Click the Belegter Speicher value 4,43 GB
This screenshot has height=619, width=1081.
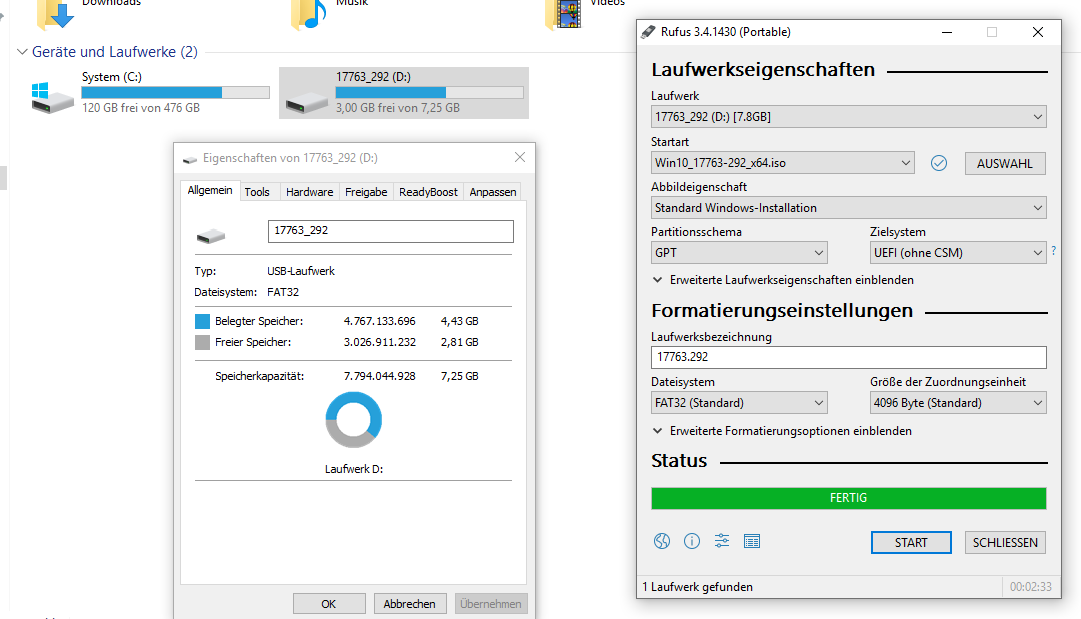(459, 321)
